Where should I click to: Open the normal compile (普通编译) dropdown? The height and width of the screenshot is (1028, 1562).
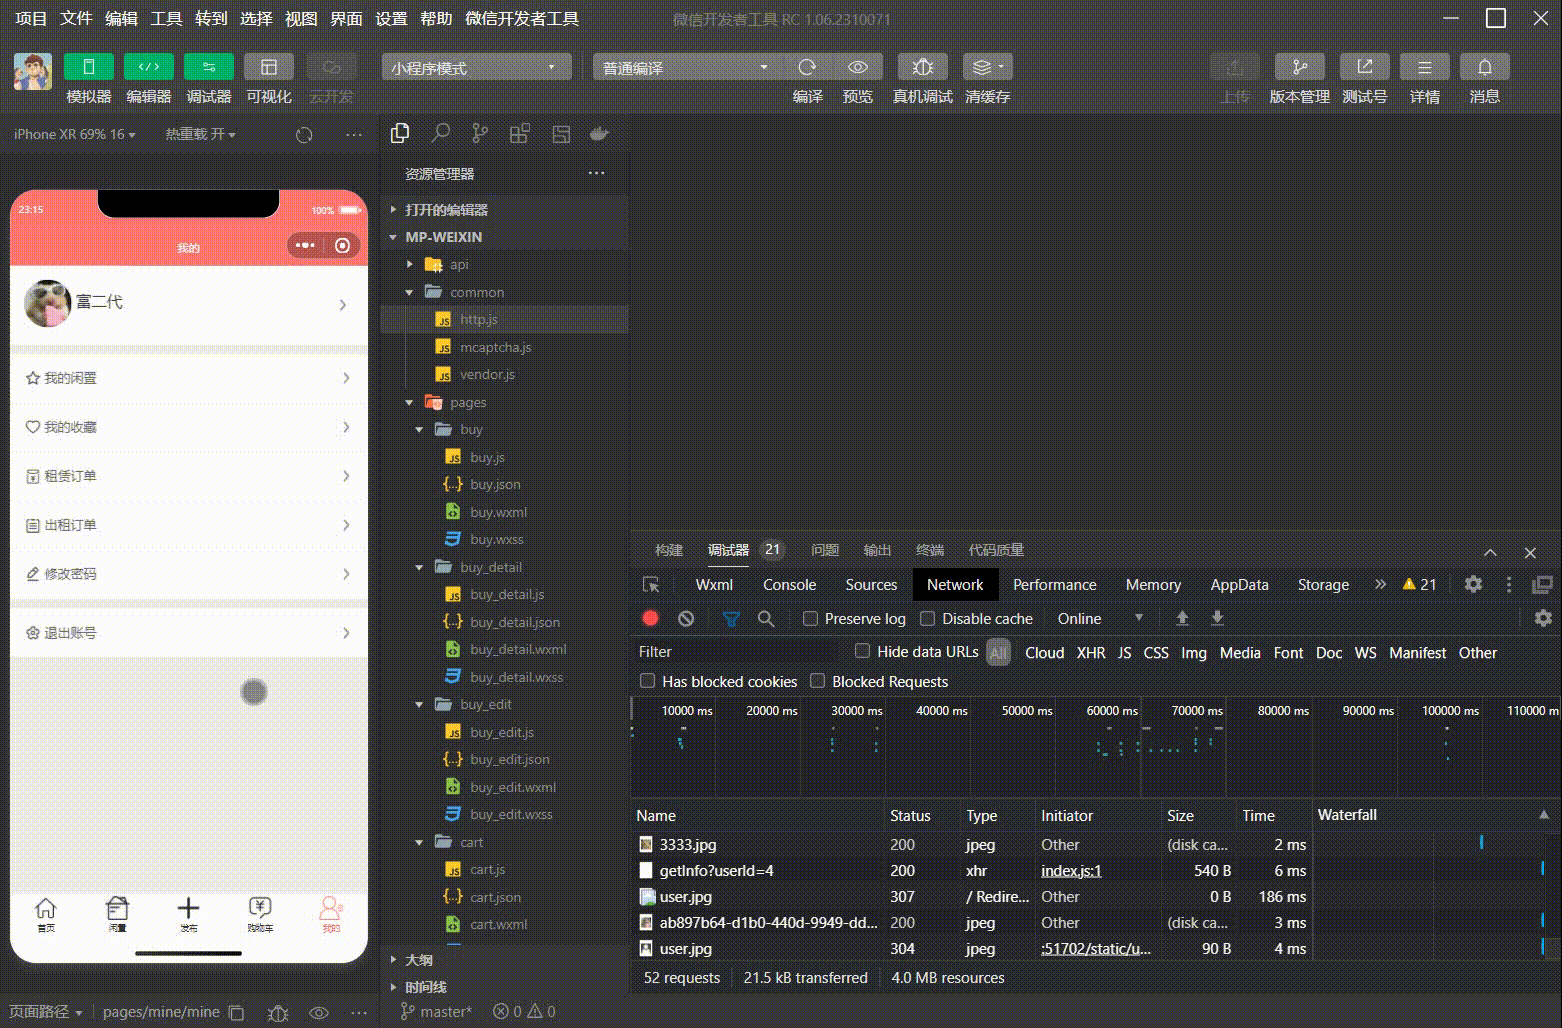pos(686,67)
